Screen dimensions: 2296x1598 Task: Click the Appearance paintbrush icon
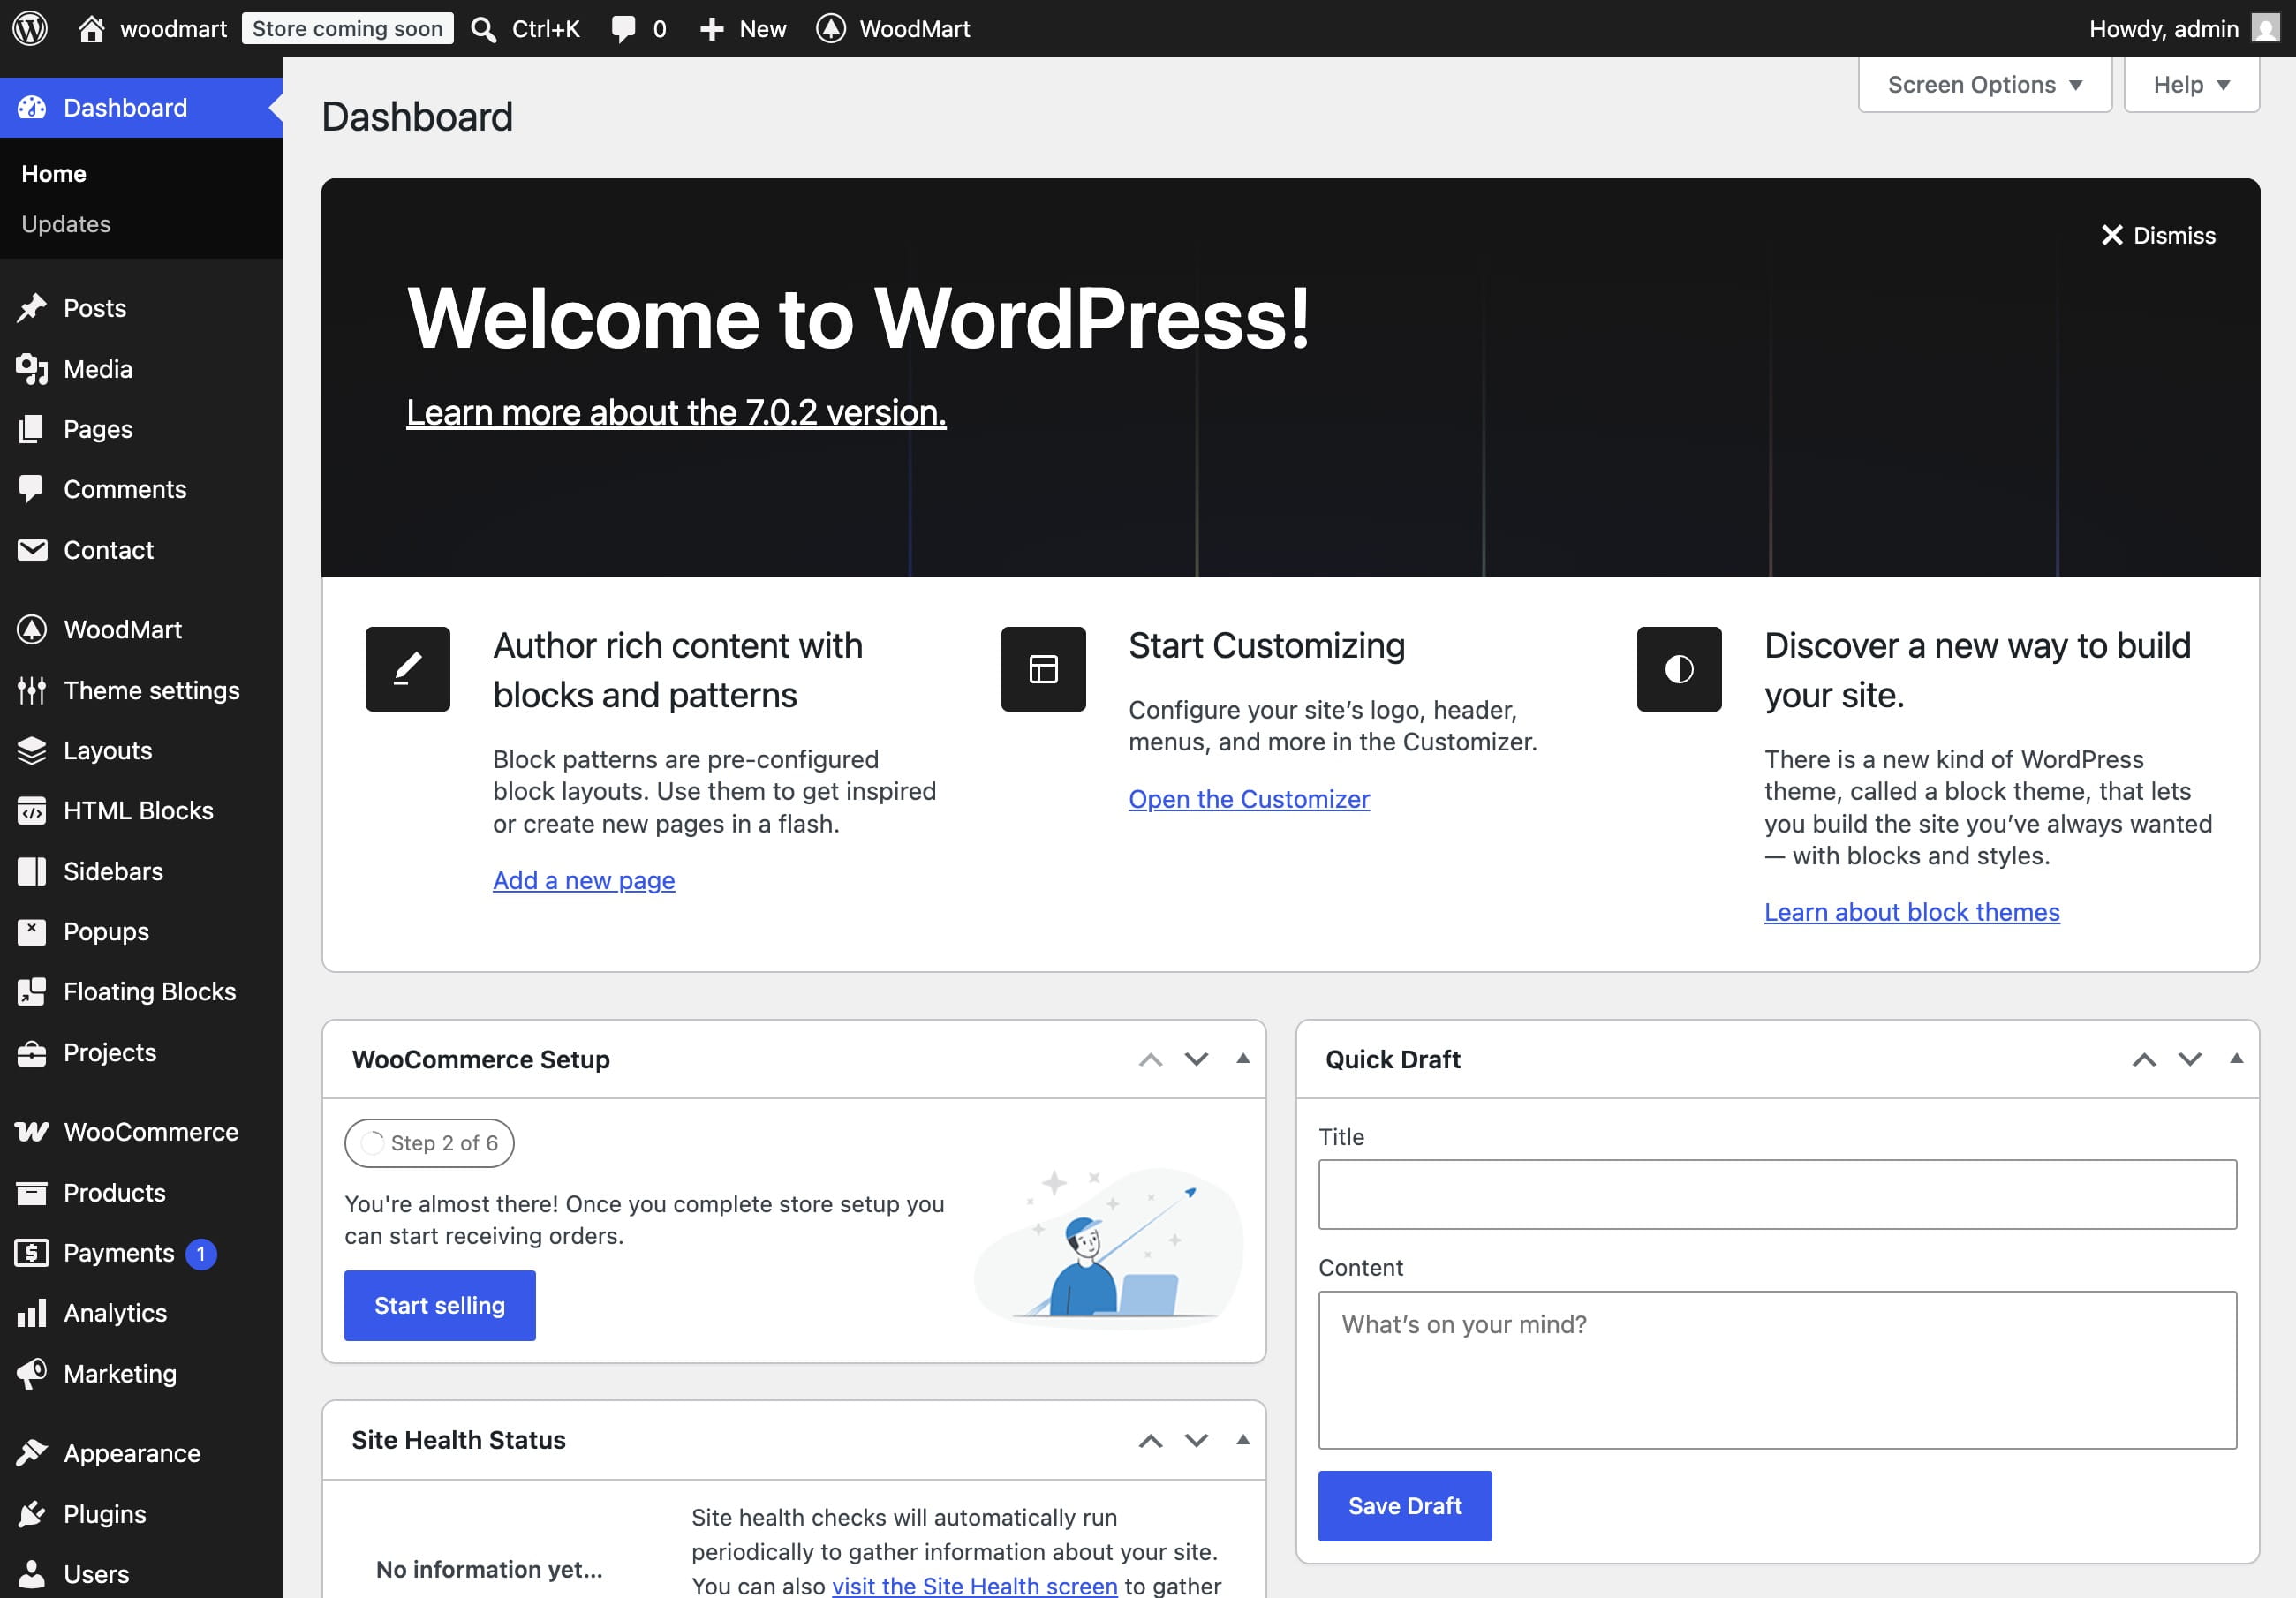(x=32, y=1453)
